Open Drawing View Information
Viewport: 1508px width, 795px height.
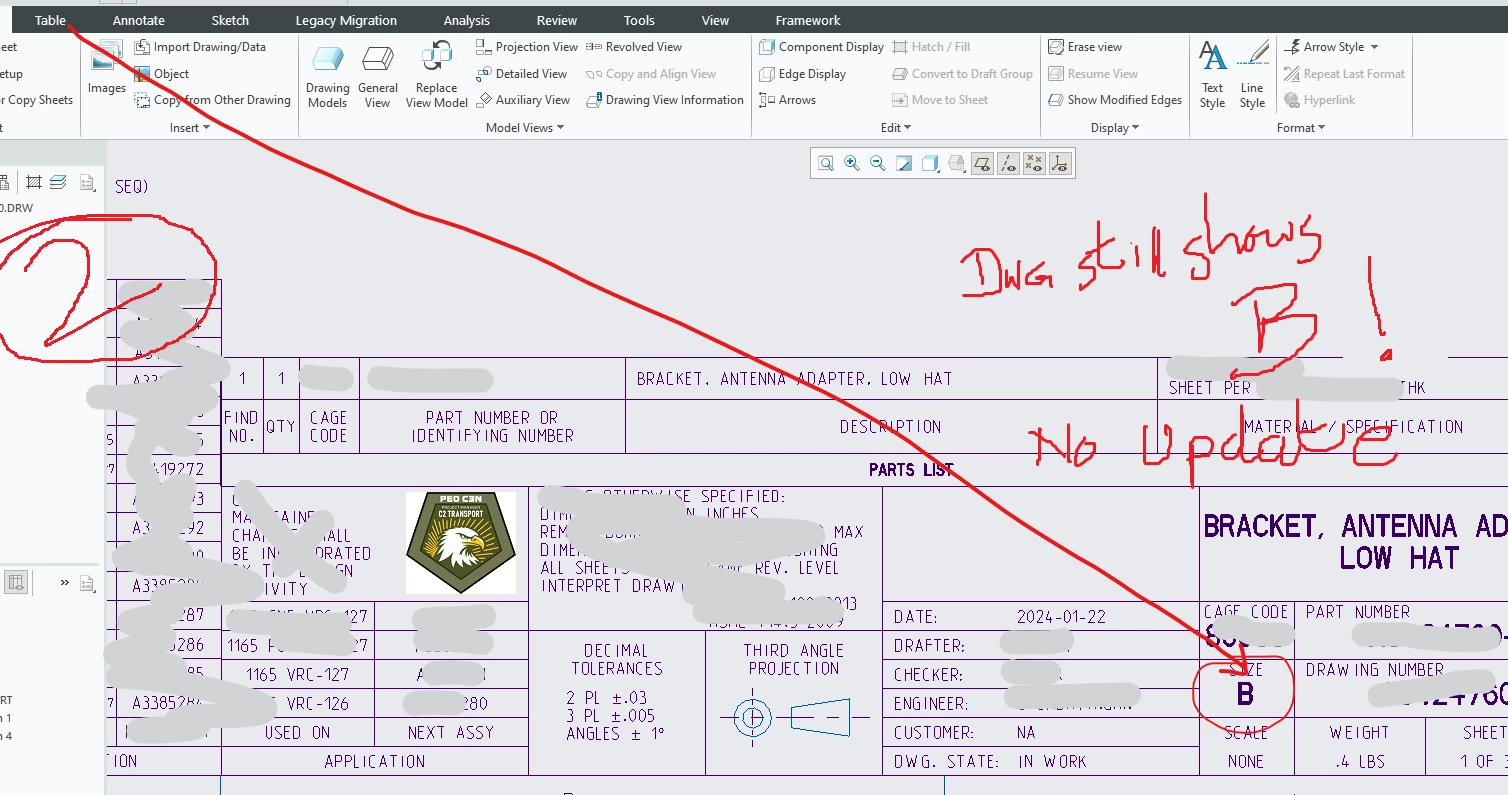tap(665, 100)
